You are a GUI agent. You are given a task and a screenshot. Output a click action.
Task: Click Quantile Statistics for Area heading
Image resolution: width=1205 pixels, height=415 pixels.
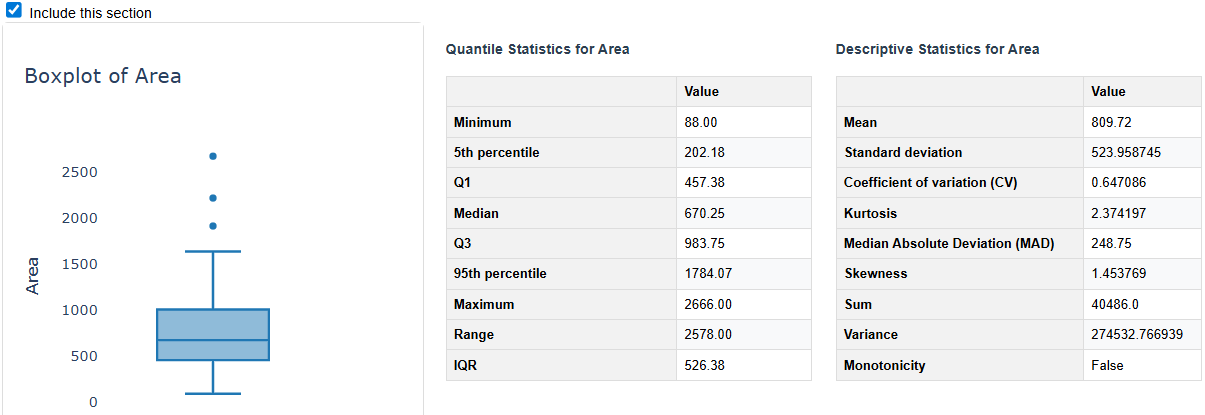coord(537,49)
